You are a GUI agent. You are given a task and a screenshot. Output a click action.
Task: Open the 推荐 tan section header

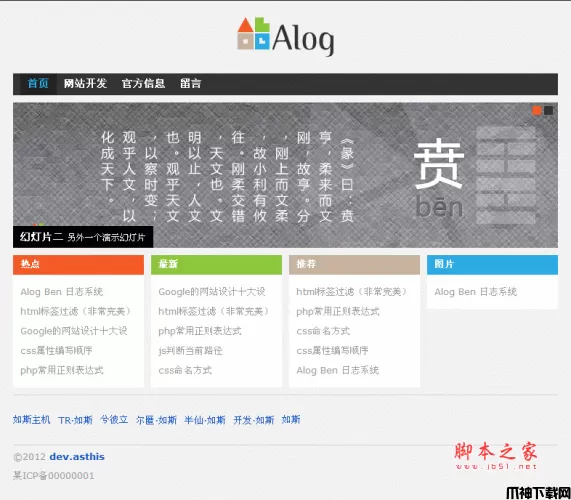(354, 264)
